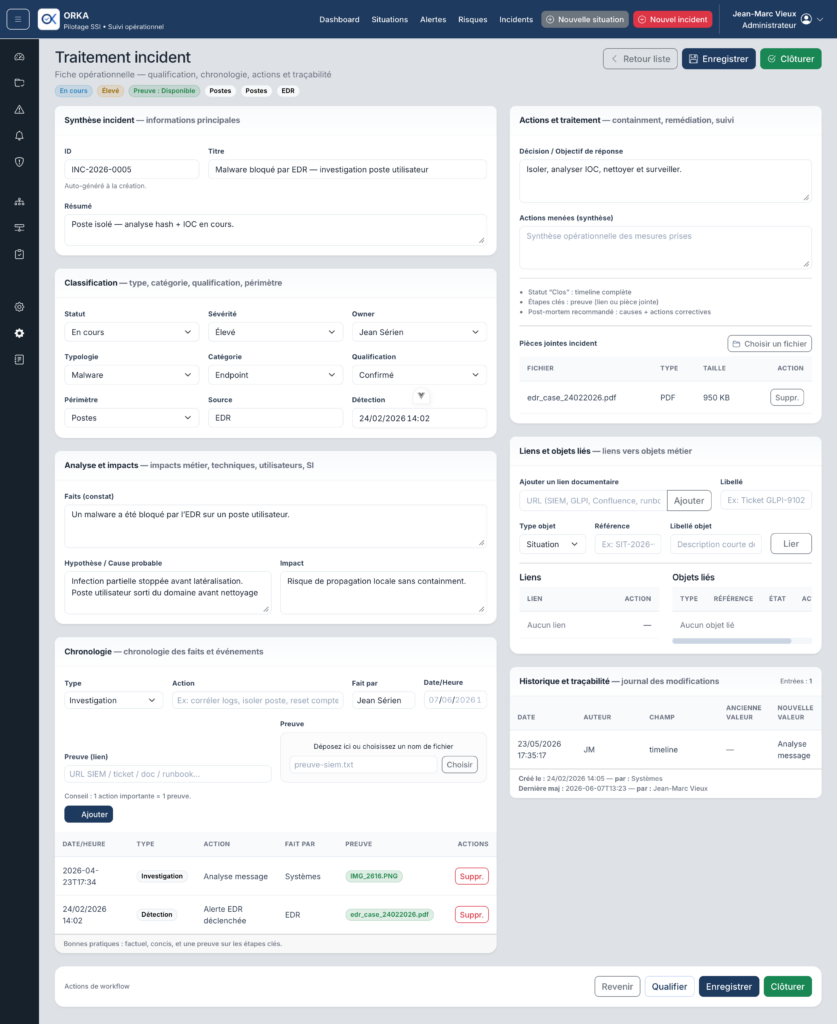
Task: Click the Référence SIT-2026 field
Action: coord(627,544)
